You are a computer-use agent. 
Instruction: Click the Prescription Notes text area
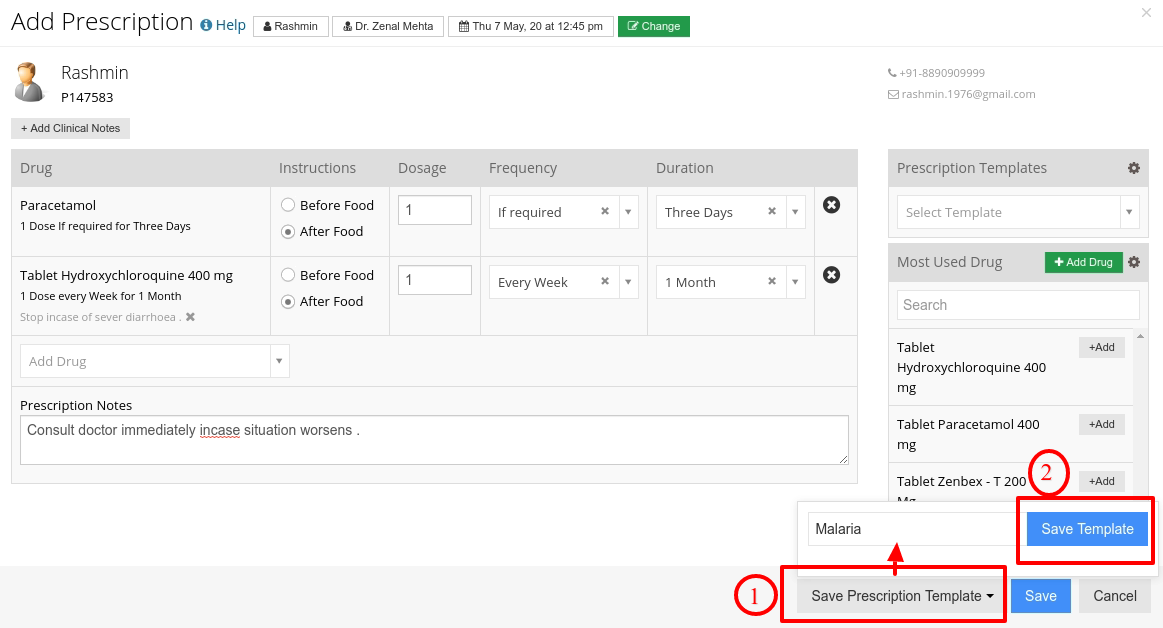pyautogui.click(x=434, y=440)
